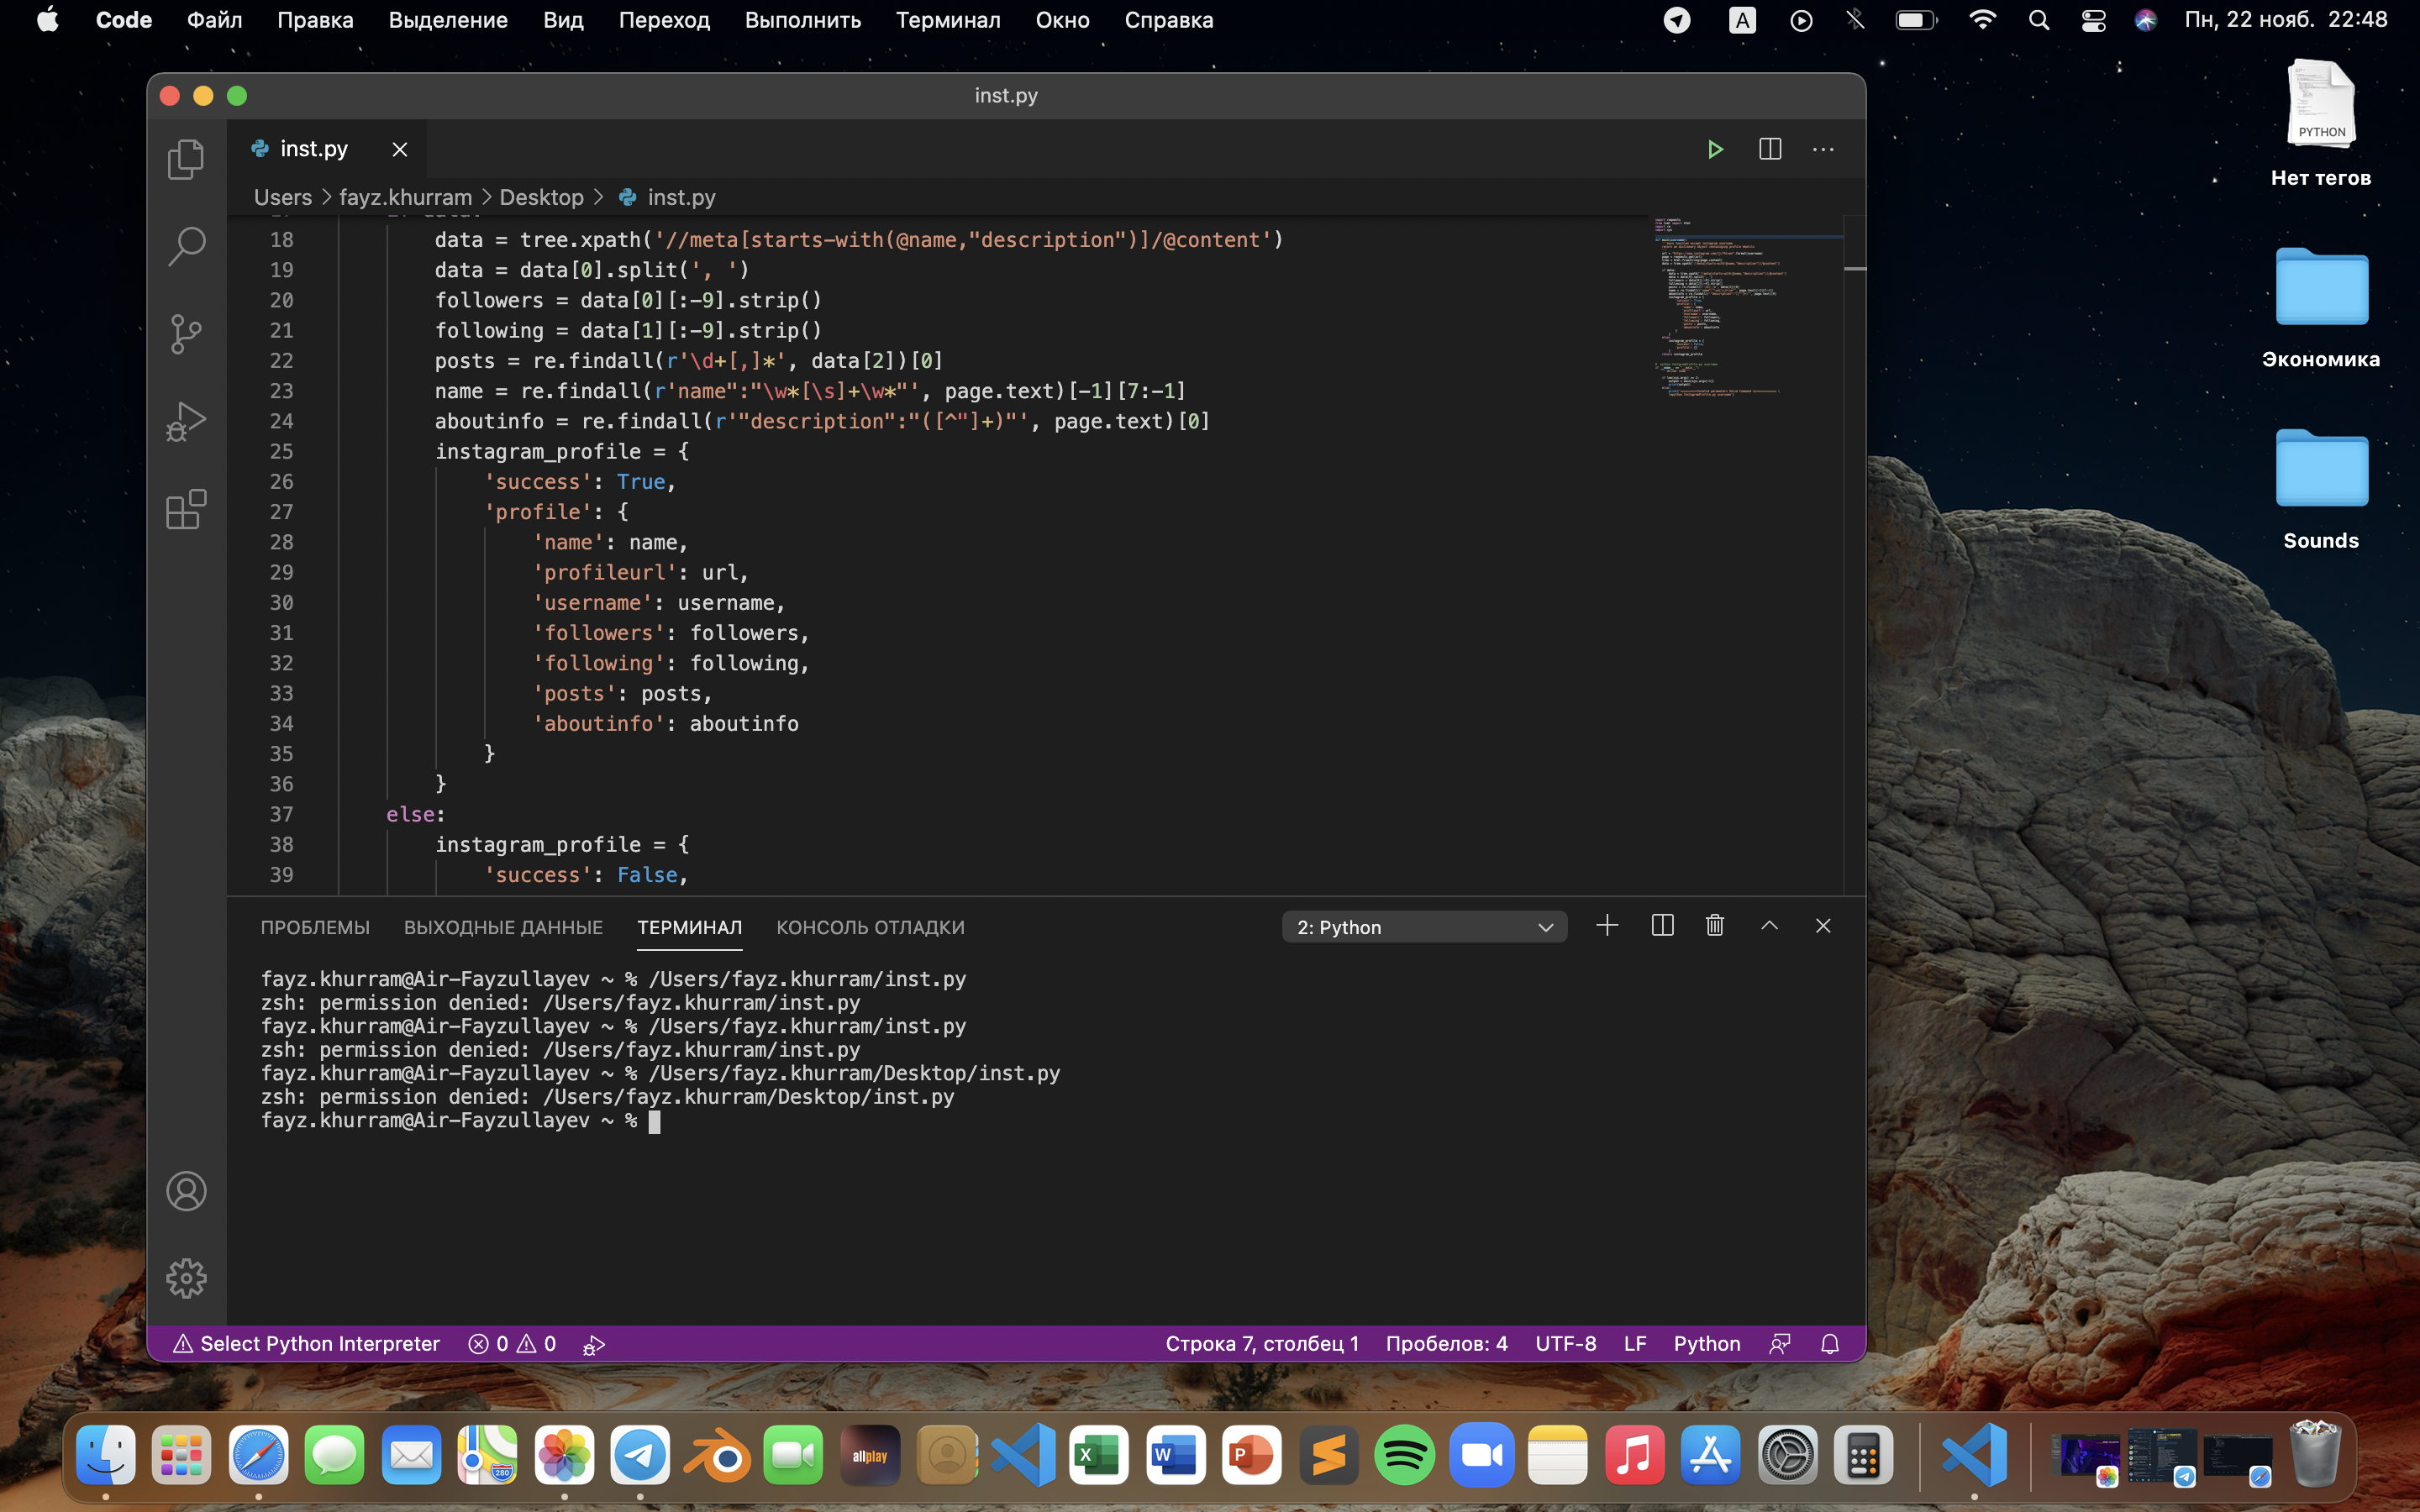Screen dimensions: 2420x1512
Task: Open the Search sidebar icon
Action: click(186, 246)
